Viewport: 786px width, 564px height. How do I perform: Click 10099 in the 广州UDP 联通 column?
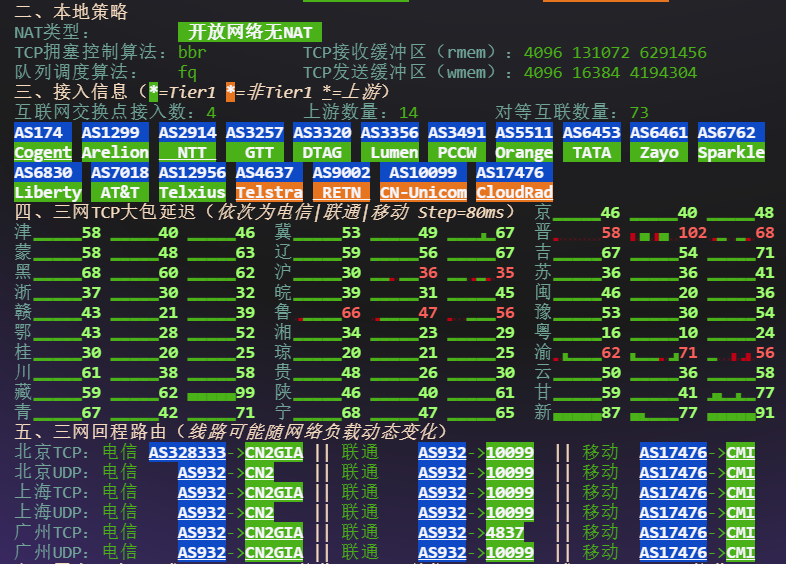[510, 552]
